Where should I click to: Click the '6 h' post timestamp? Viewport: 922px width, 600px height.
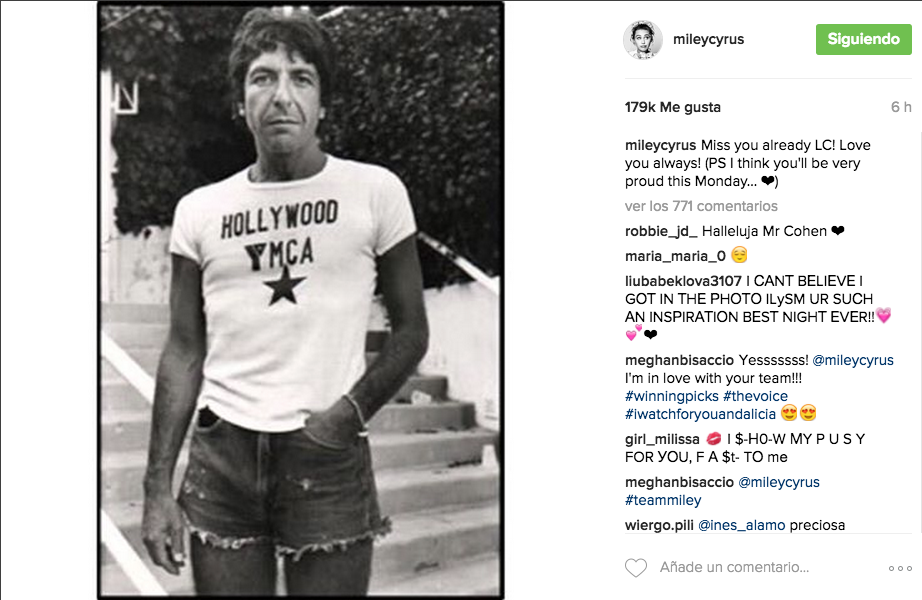pyautogui.click(x=901, y=107)
